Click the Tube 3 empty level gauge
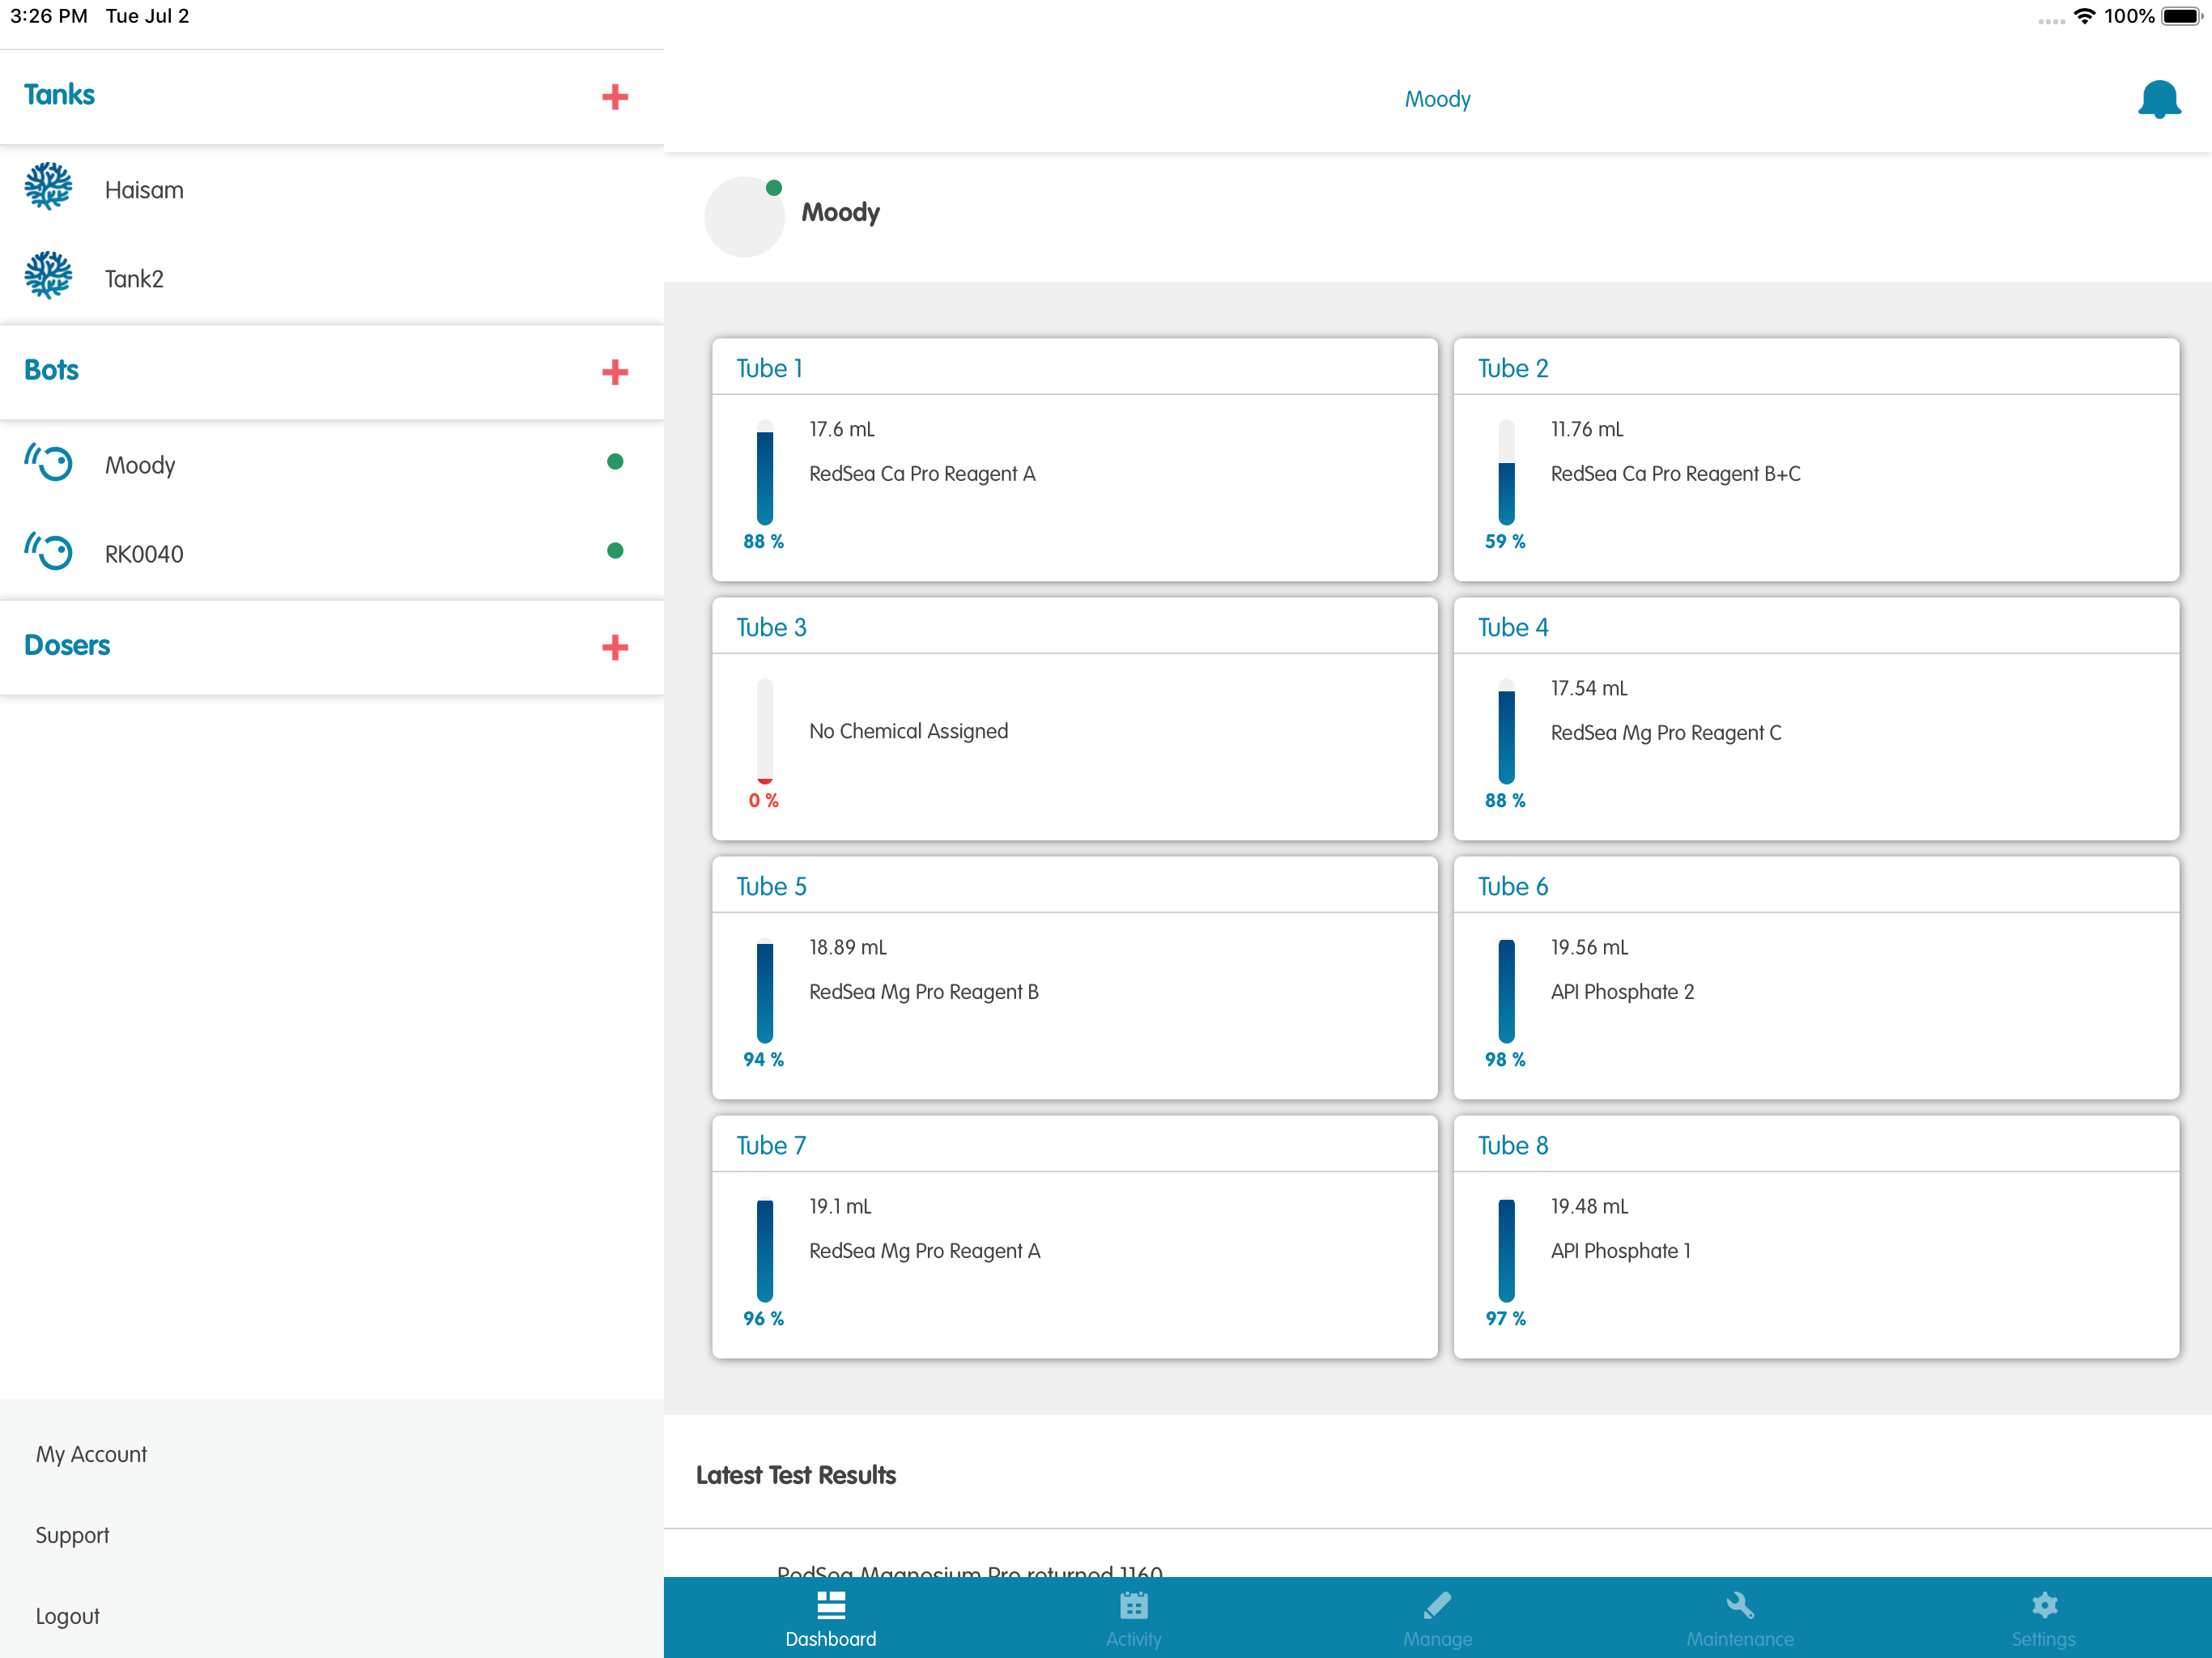The image size is (2212, 1658). point(764,731)
